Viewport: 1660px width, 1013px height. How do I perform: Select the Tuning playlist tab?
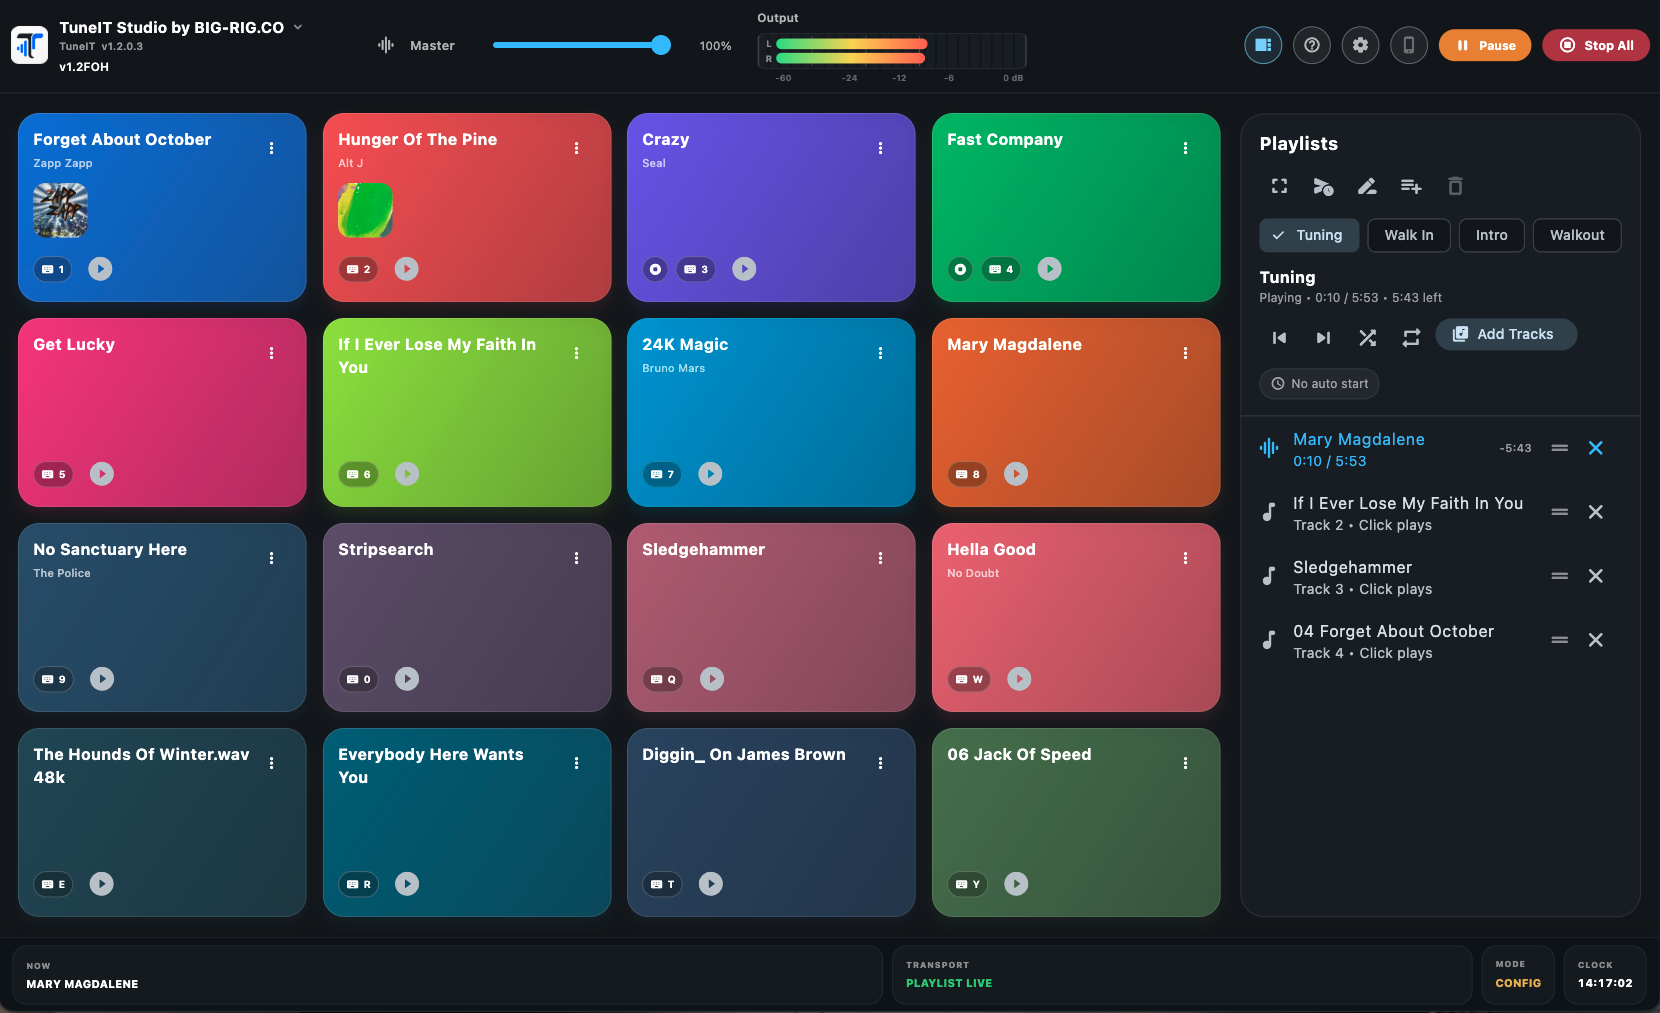coord(1309,235)
